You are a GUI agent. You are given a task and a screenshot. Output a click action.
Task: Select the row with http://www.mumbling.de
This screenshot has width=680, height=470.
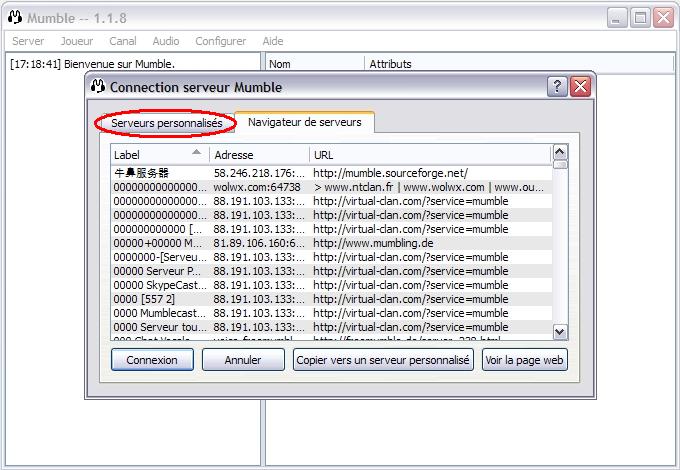pyautogui.click(x=331, y=243)
